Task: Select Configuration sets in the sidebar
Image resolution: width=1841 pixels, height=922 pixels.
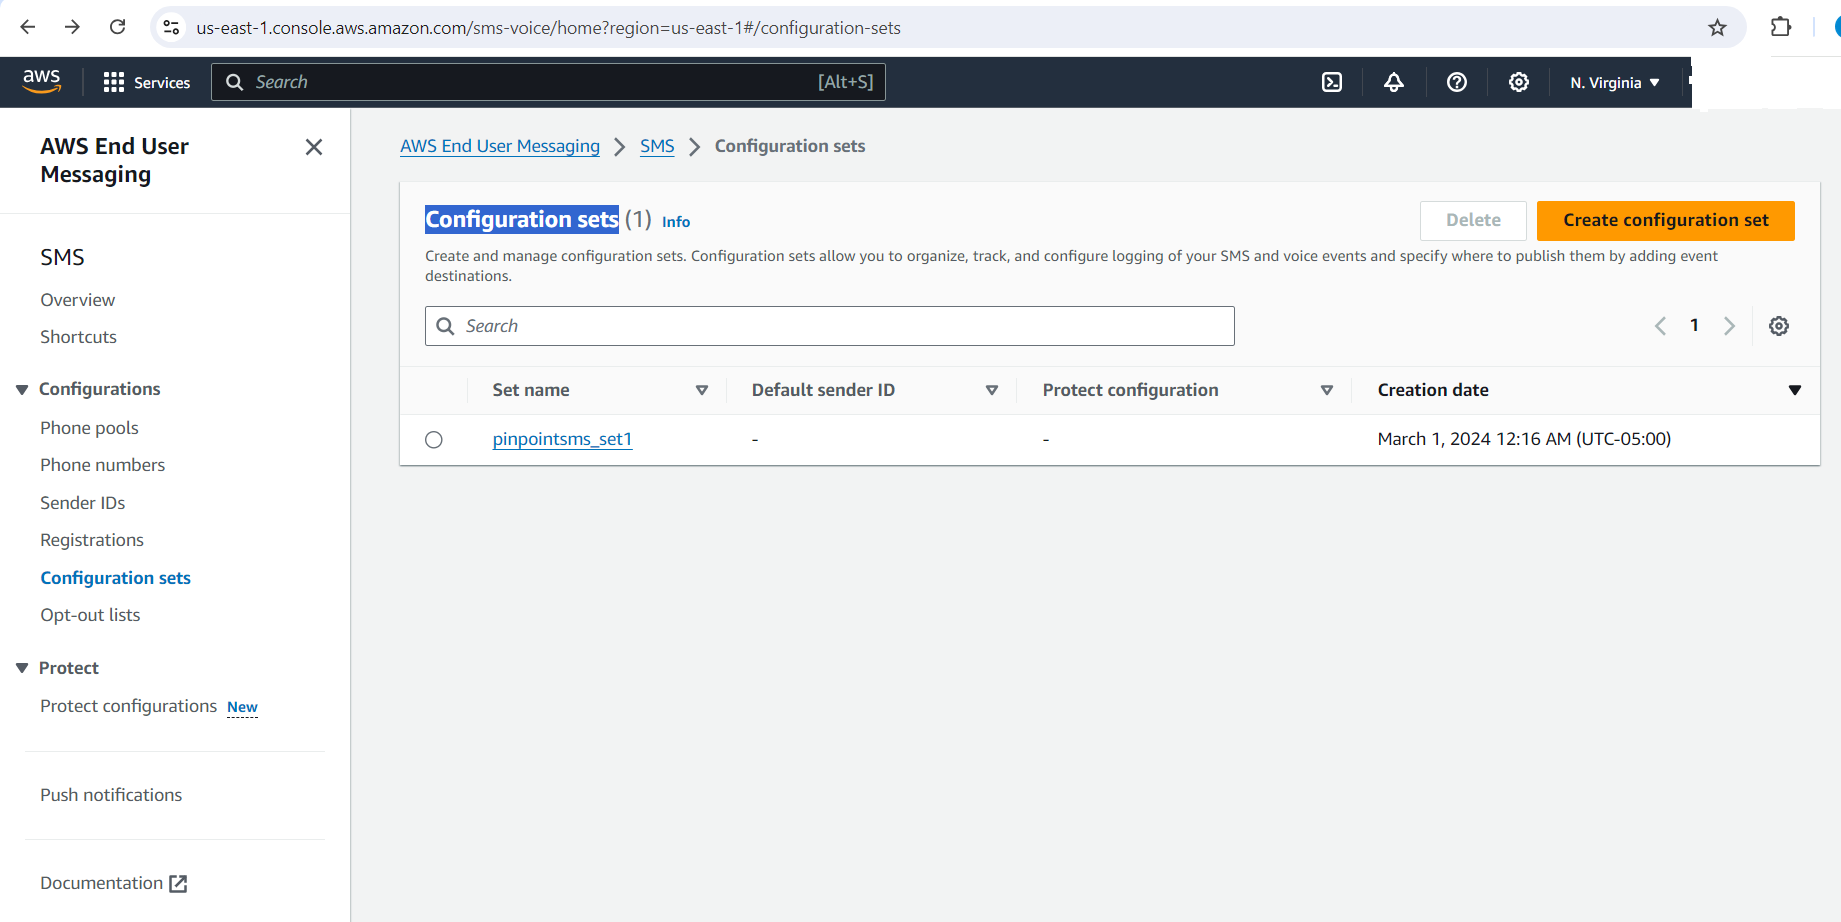Action: click(x=115, y=578)
